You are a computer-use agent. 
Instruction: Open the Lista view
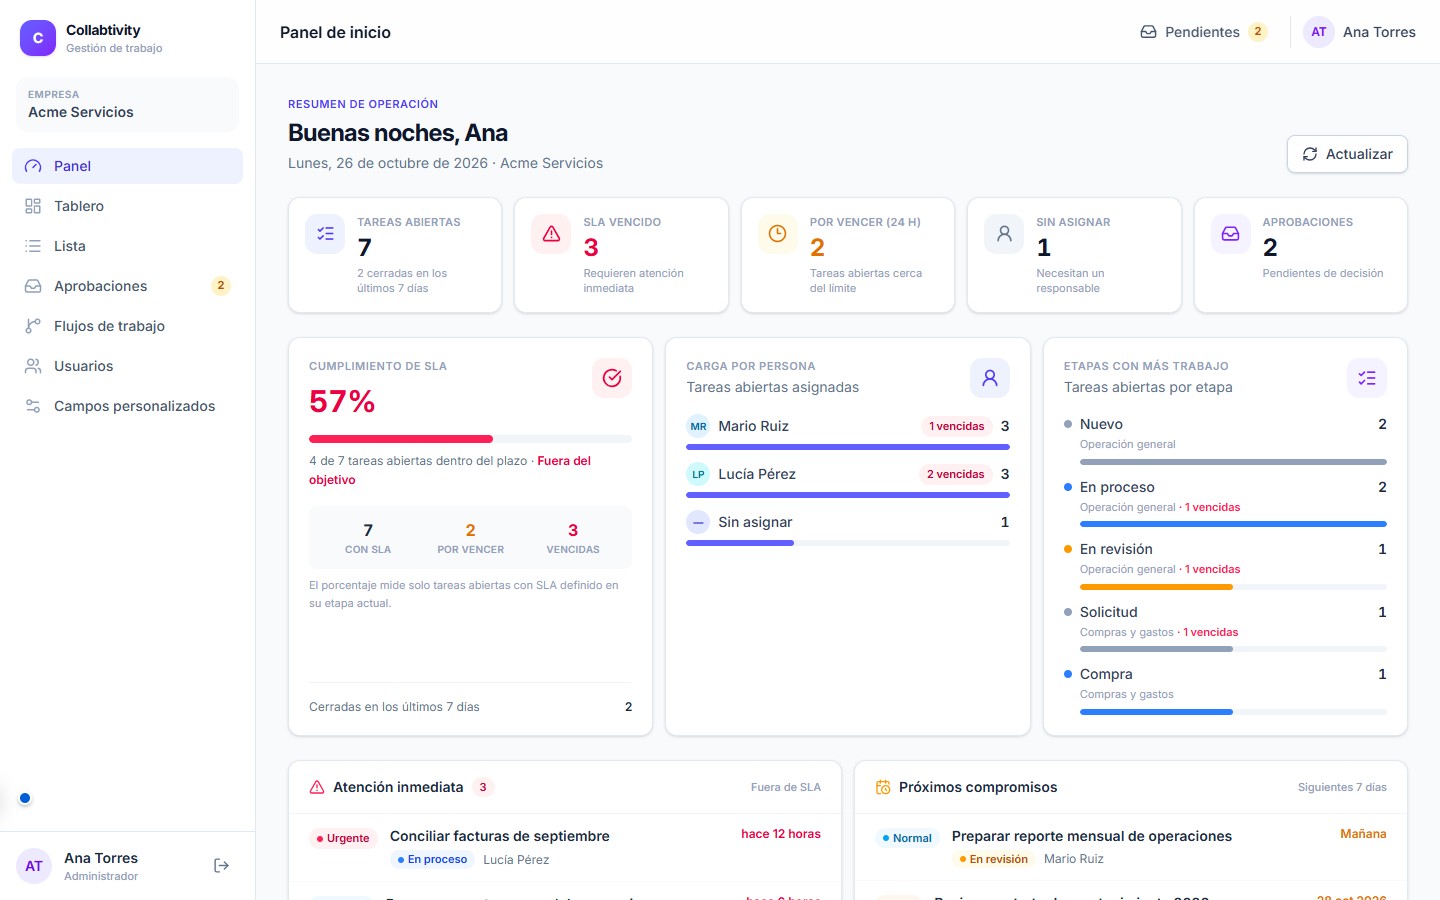coord(127,246)
